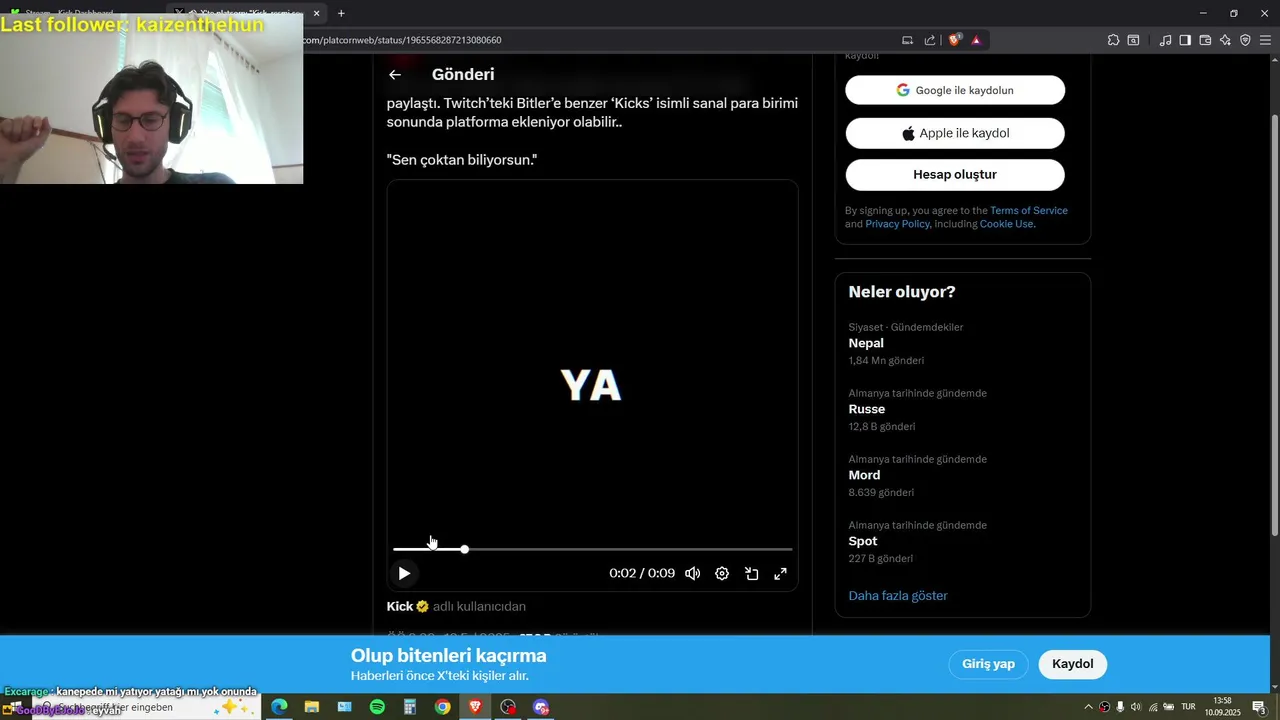Close the active X post tab
This screenshot has height=720, width=1280.
(x=316, y=13)
